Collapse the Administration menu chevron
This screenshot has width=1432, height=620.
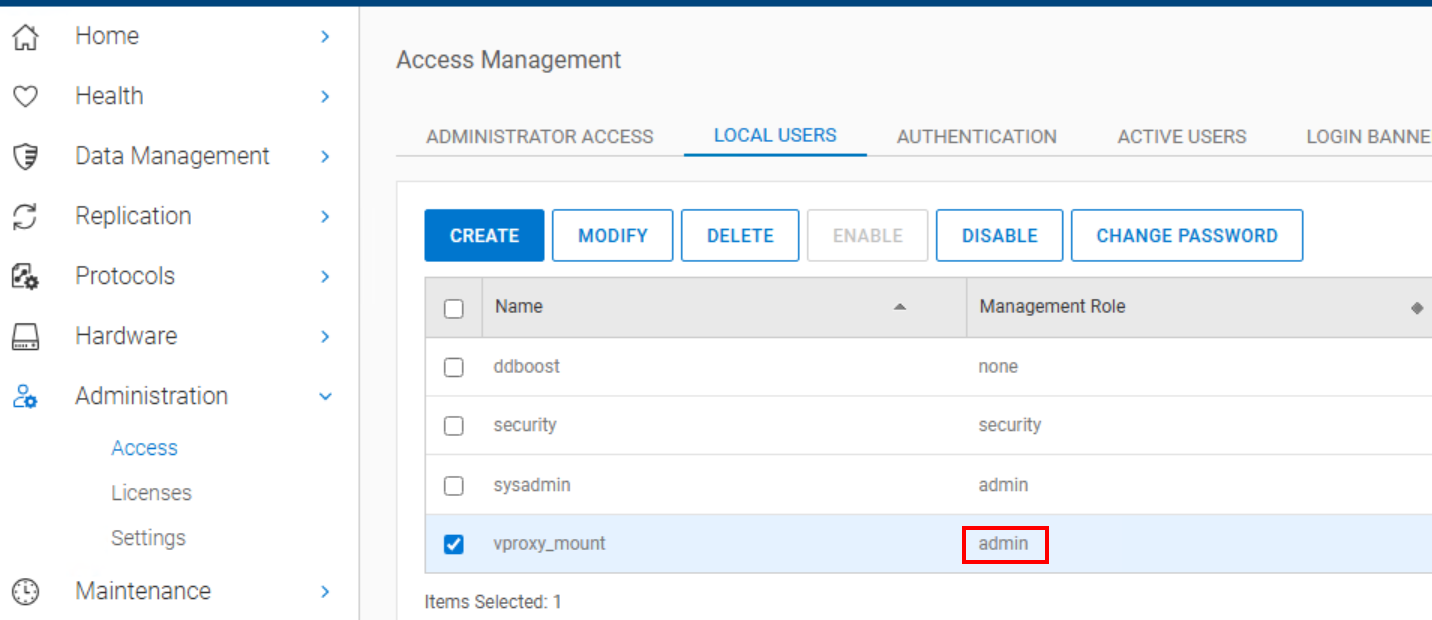click(x=325, y=397)
